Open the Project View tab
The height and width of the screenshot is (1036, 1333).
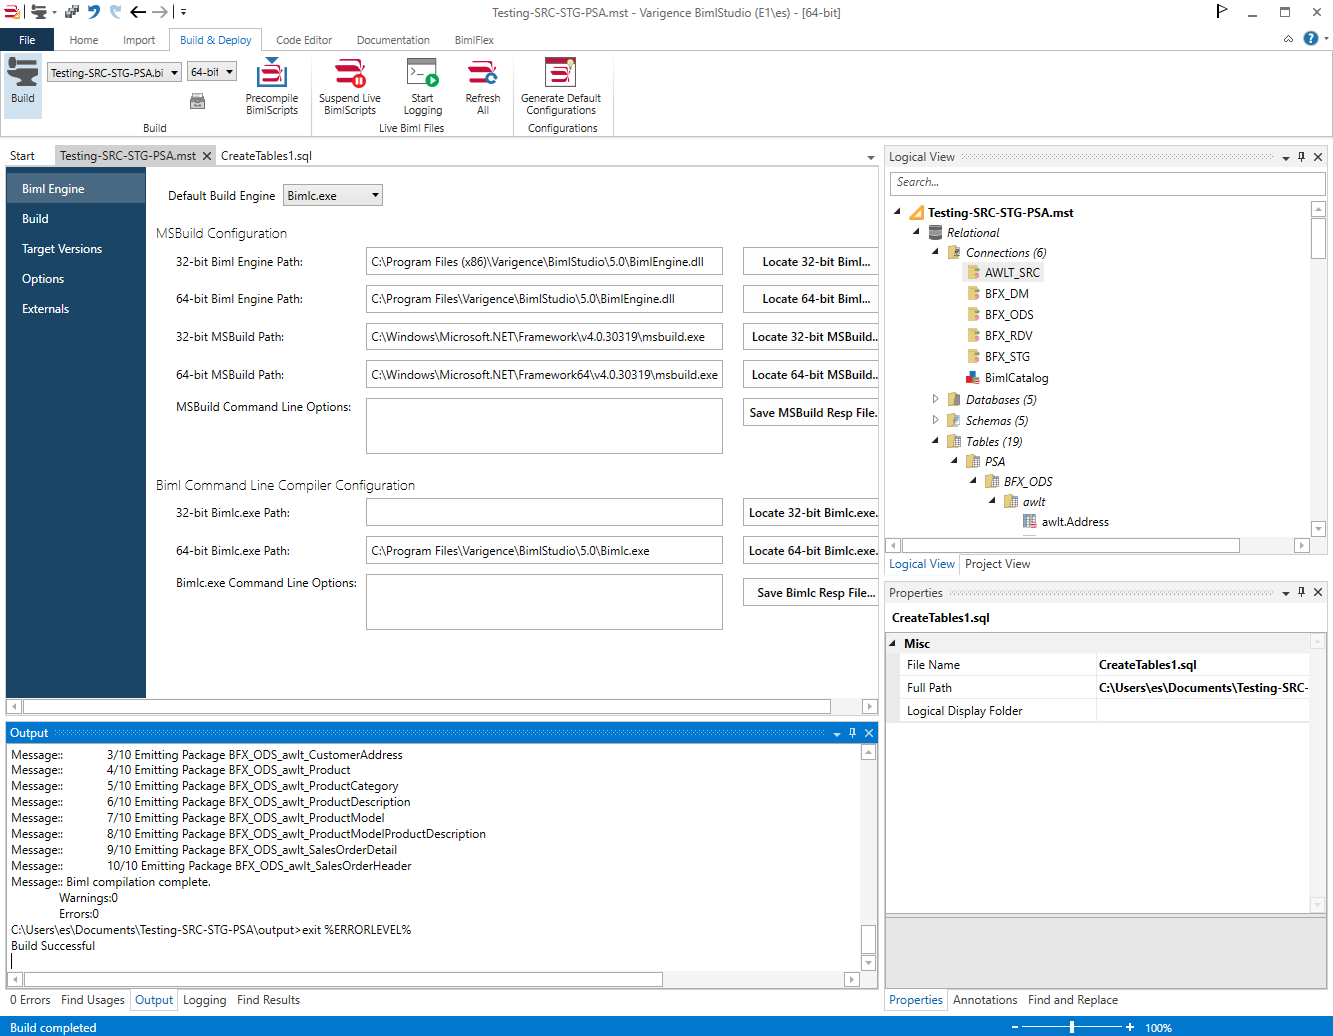pos(997,564)
